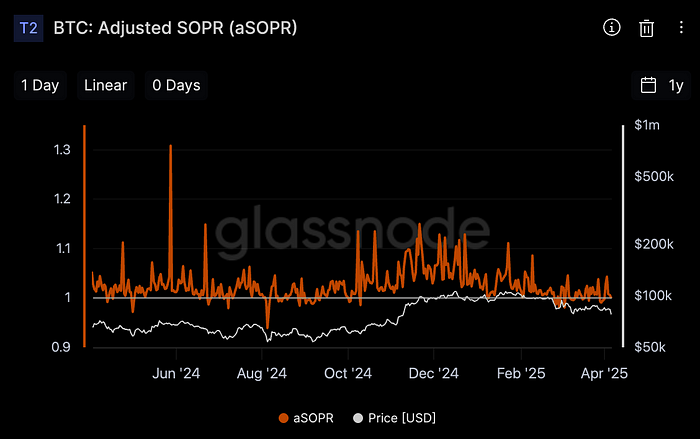Click the Dec '24 axis label
Screen dimensions: 700x439
click(x=433, y=373)
